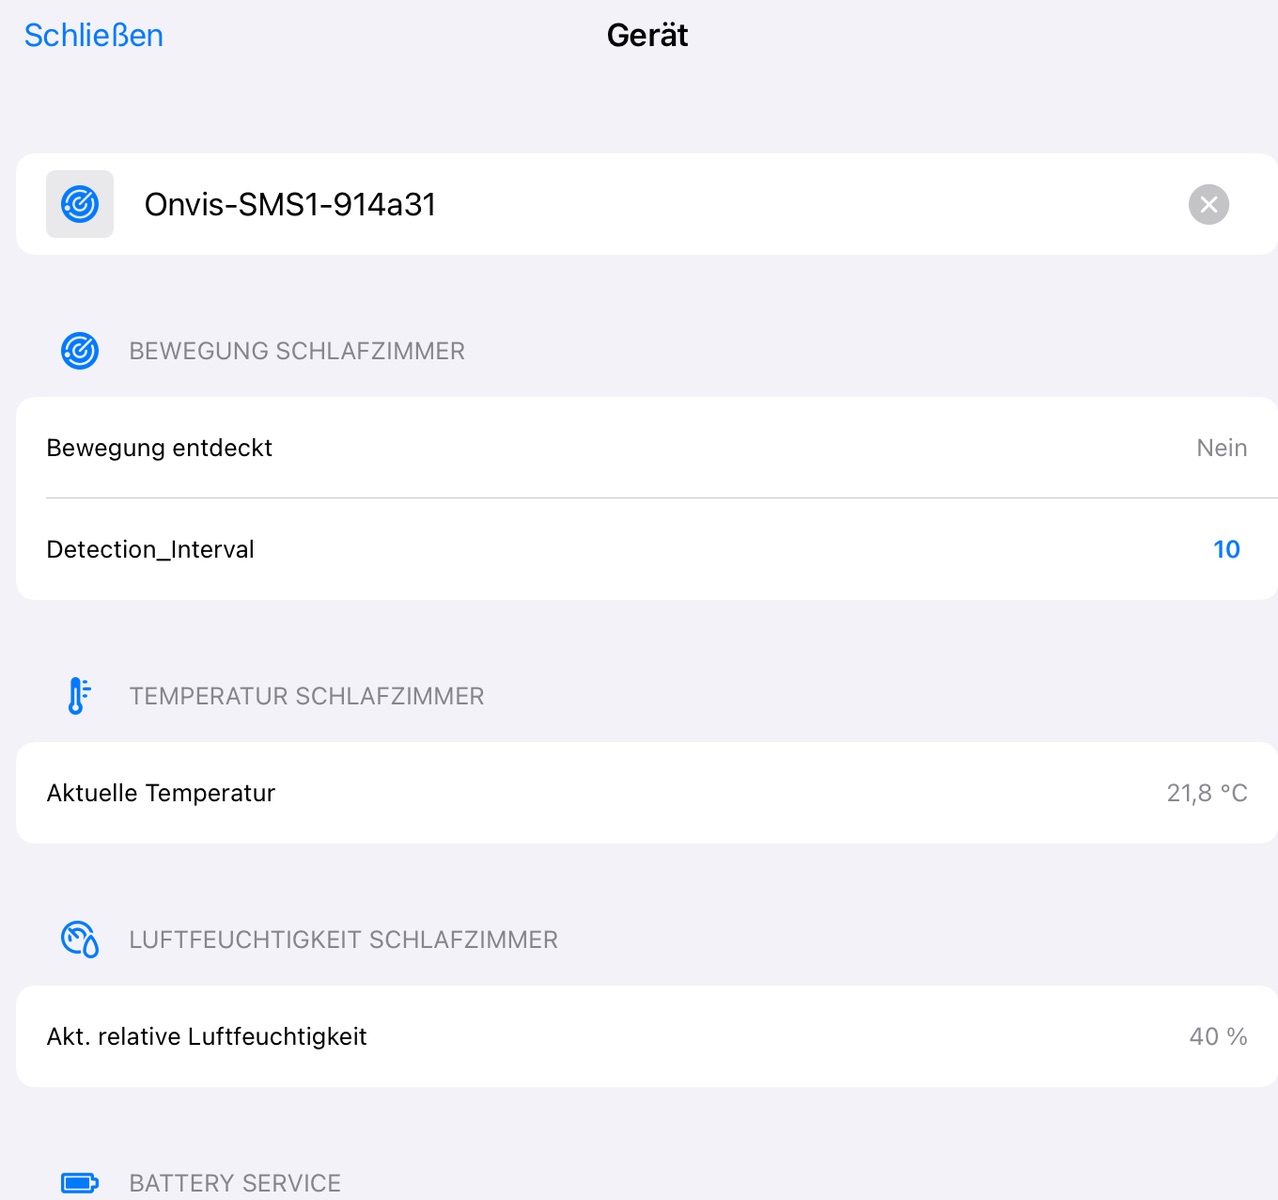The width and height of the screenshot is (1278, 1200).
Task: Open the Bewegung entdeckt row
Action: 160,448
